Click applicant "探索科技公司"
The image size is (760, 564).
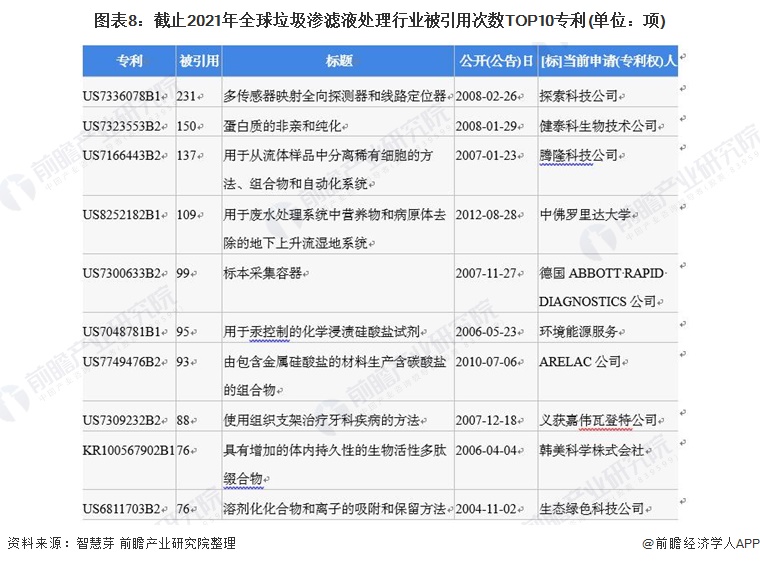[579, 96]
